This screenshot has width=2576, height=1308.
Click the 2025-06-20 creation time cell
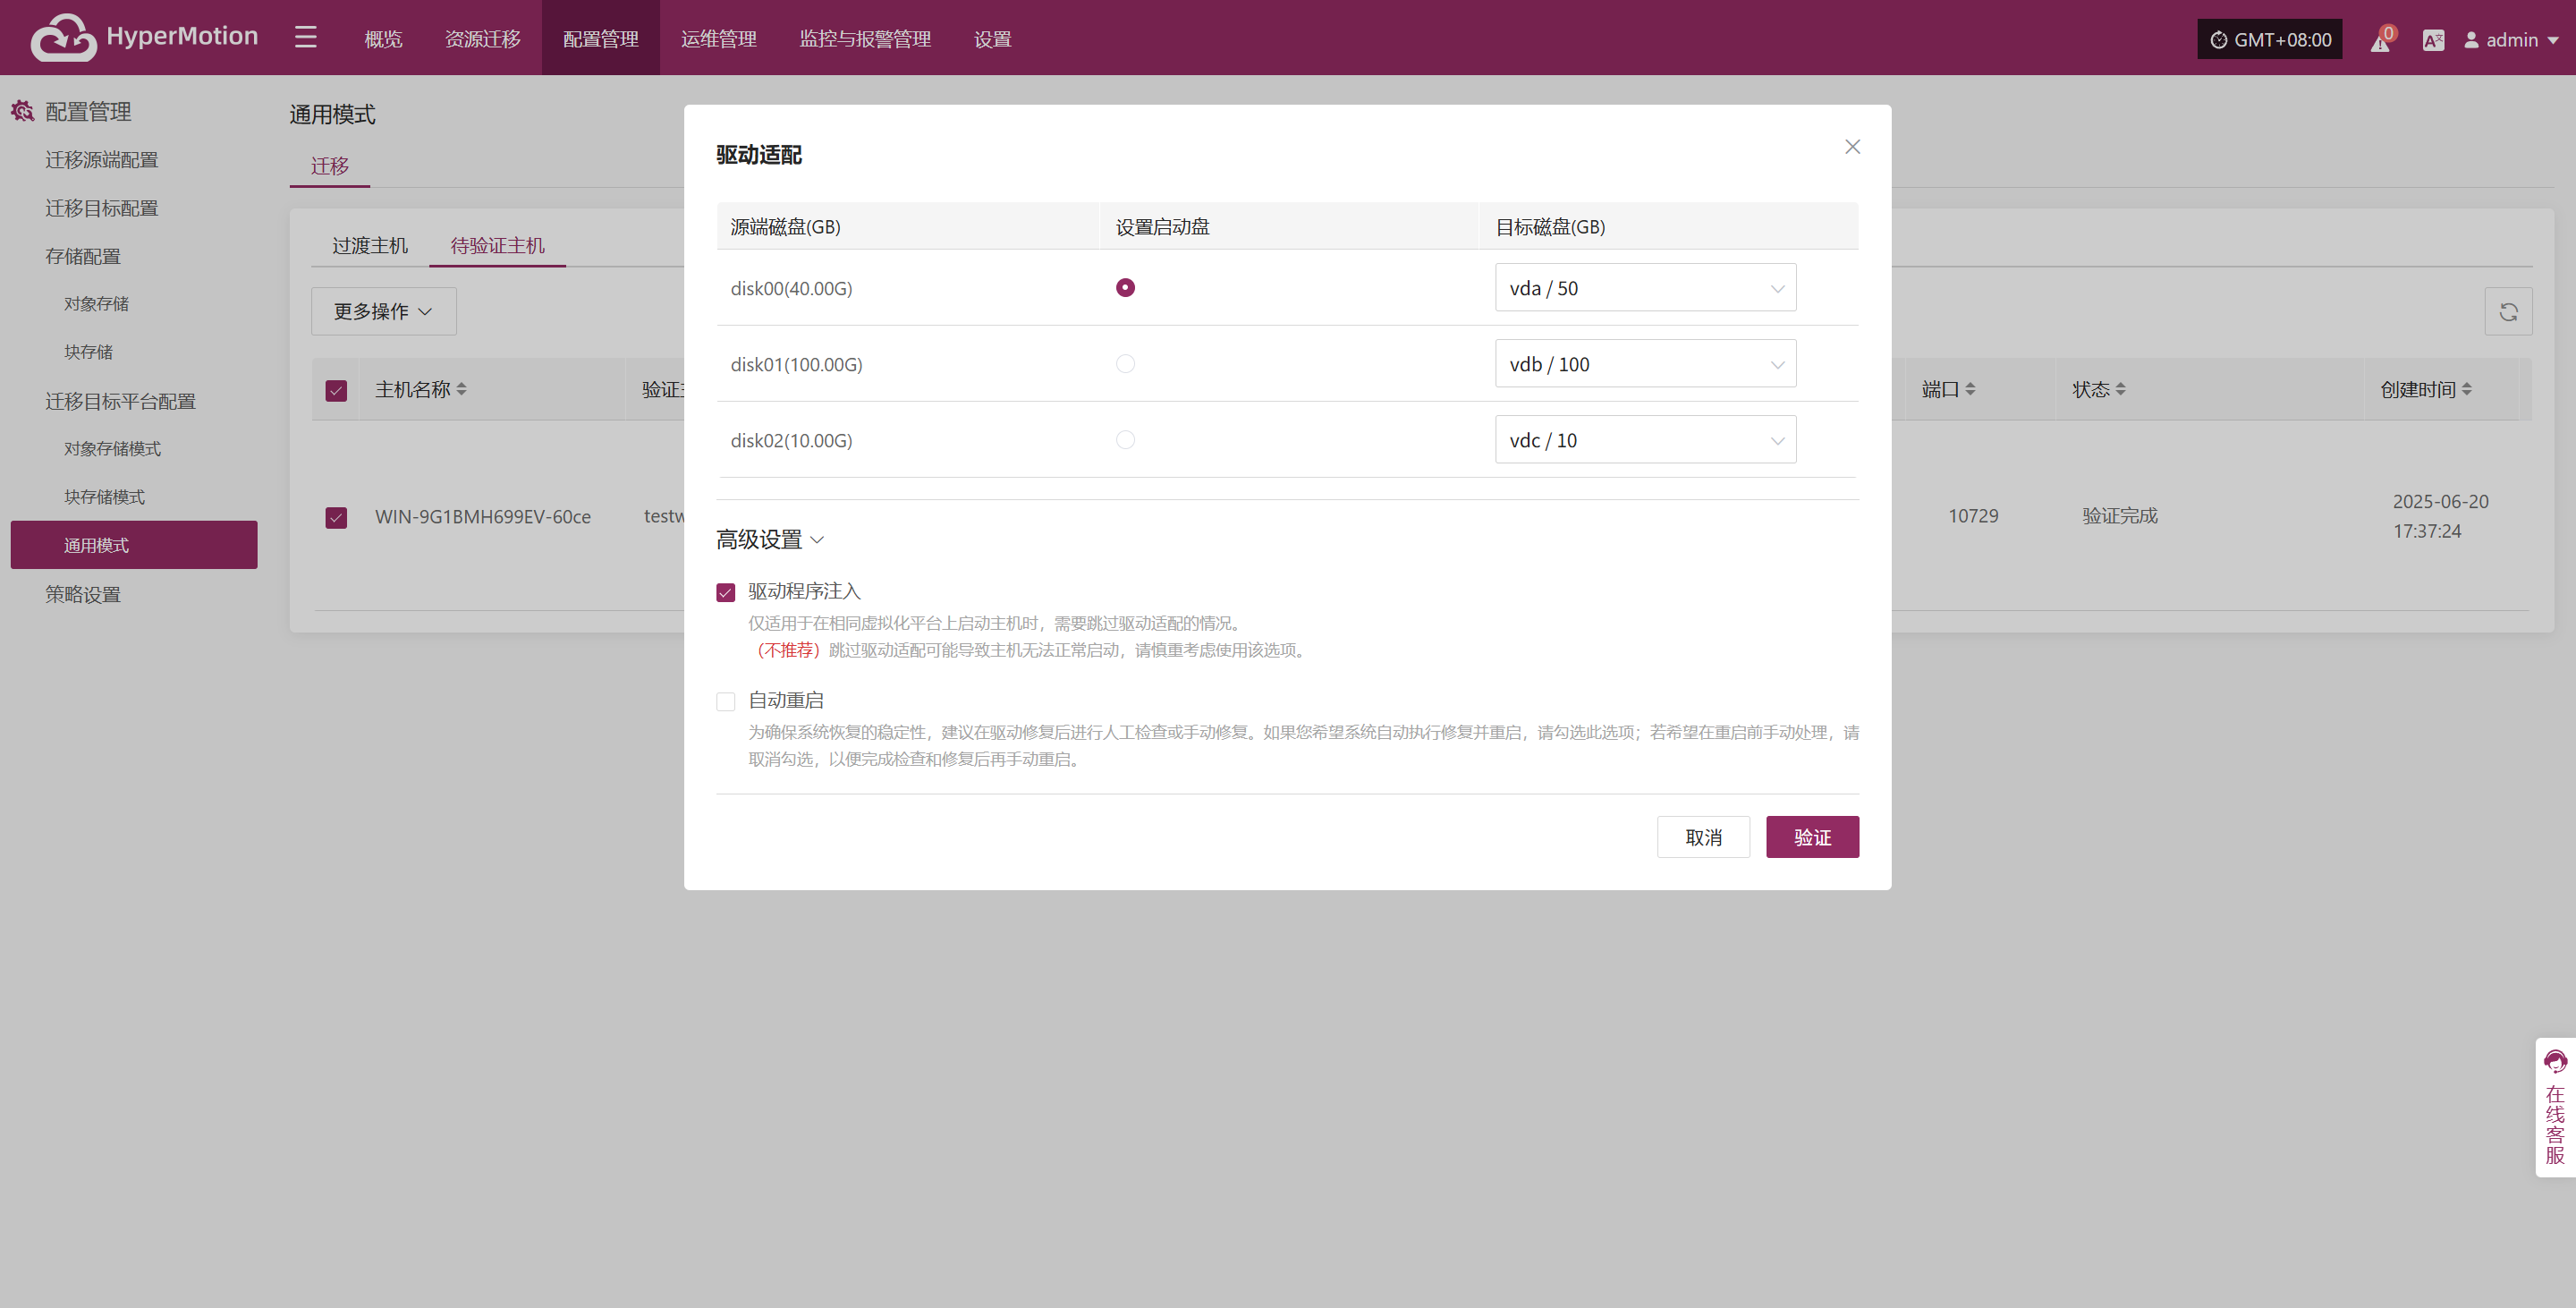(x=2440, y=516)
